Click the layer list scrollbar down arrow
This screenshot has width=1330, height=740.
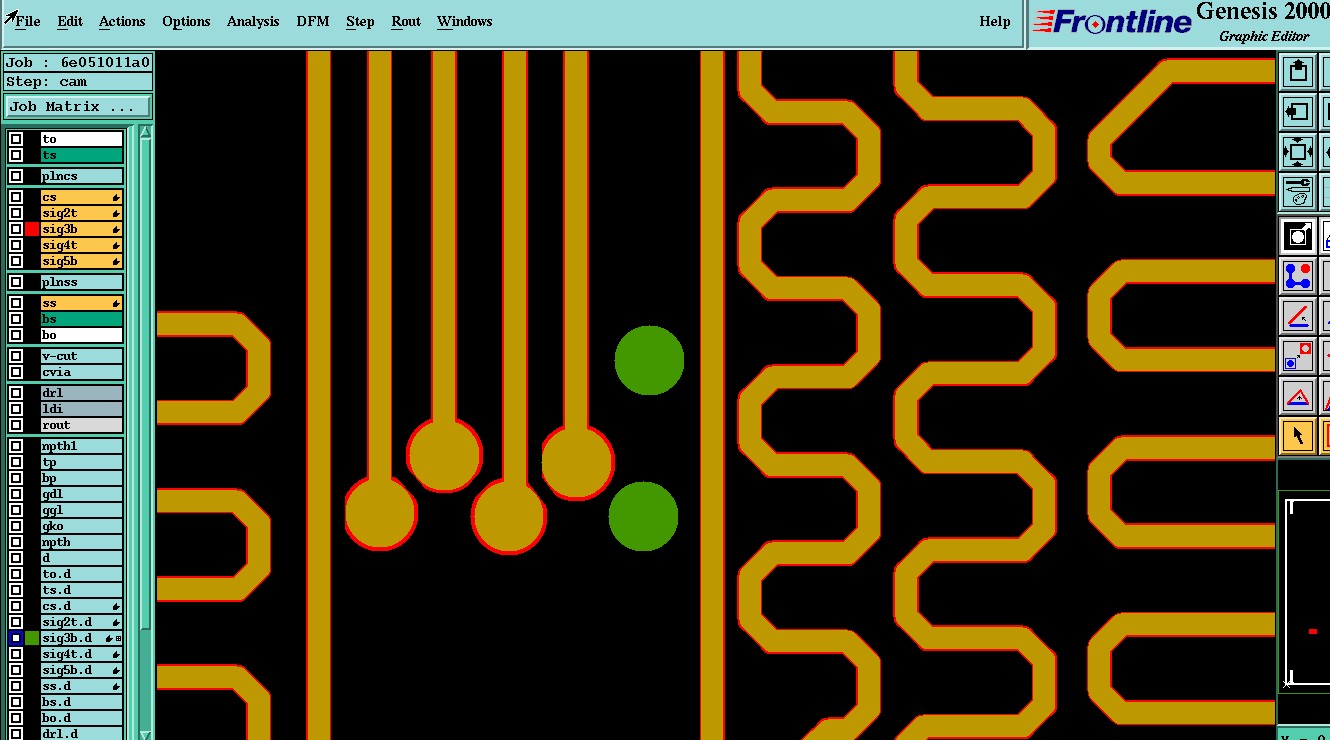[x=146, y=734]
